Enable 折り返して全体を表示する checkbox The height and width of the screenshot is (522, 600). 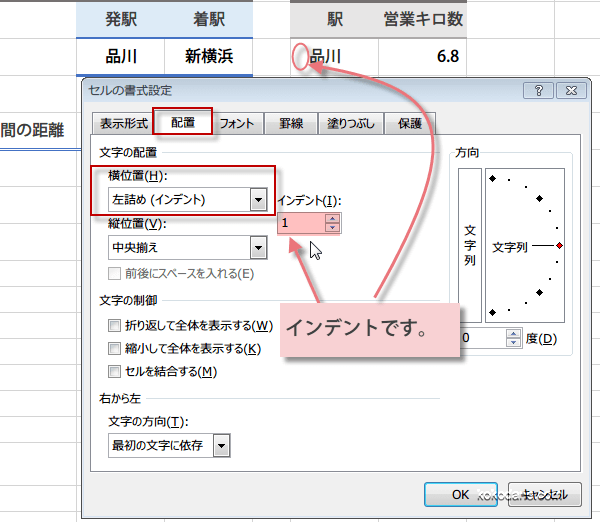[114, 326]
